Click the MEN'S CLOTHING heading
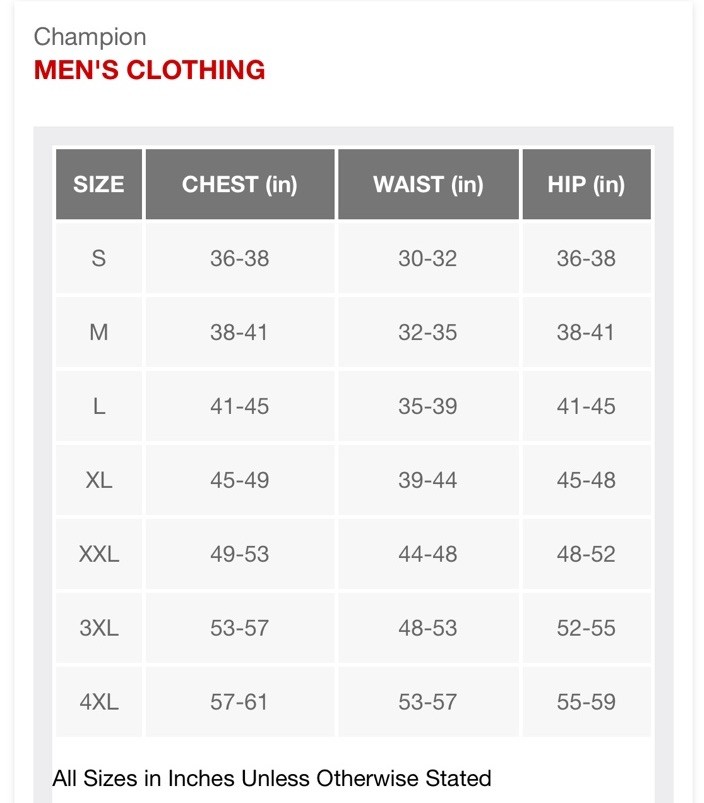 (x=150, y=70)
